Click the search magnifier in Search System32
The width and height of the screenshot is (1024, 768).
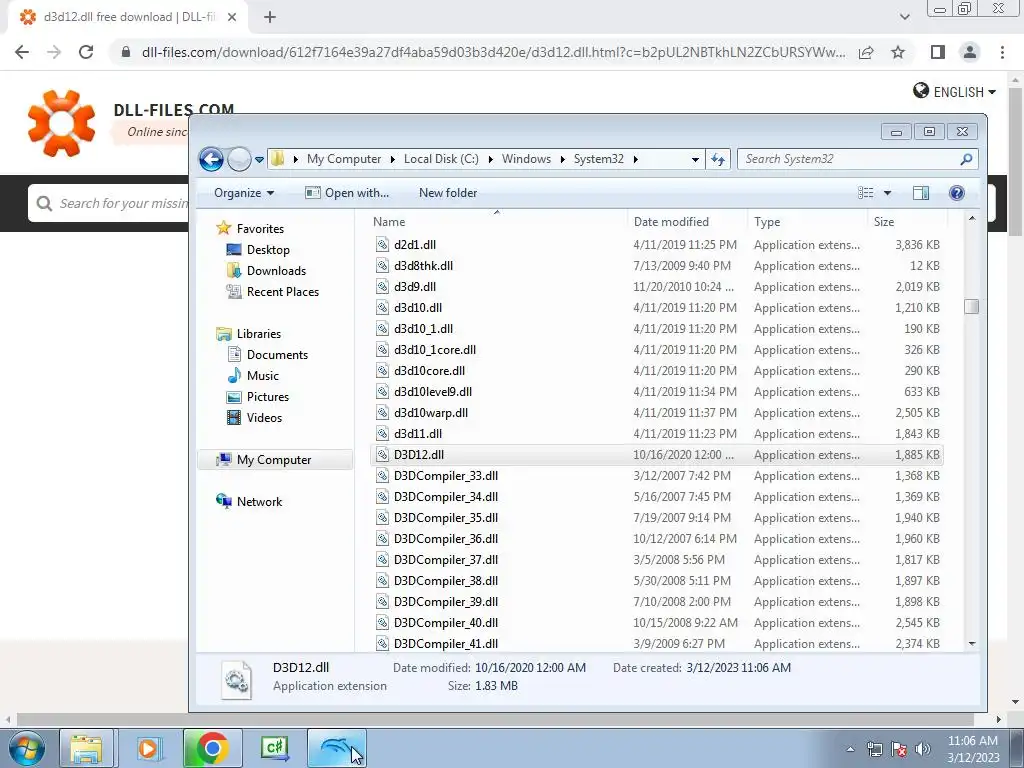[x=967, y=159]
